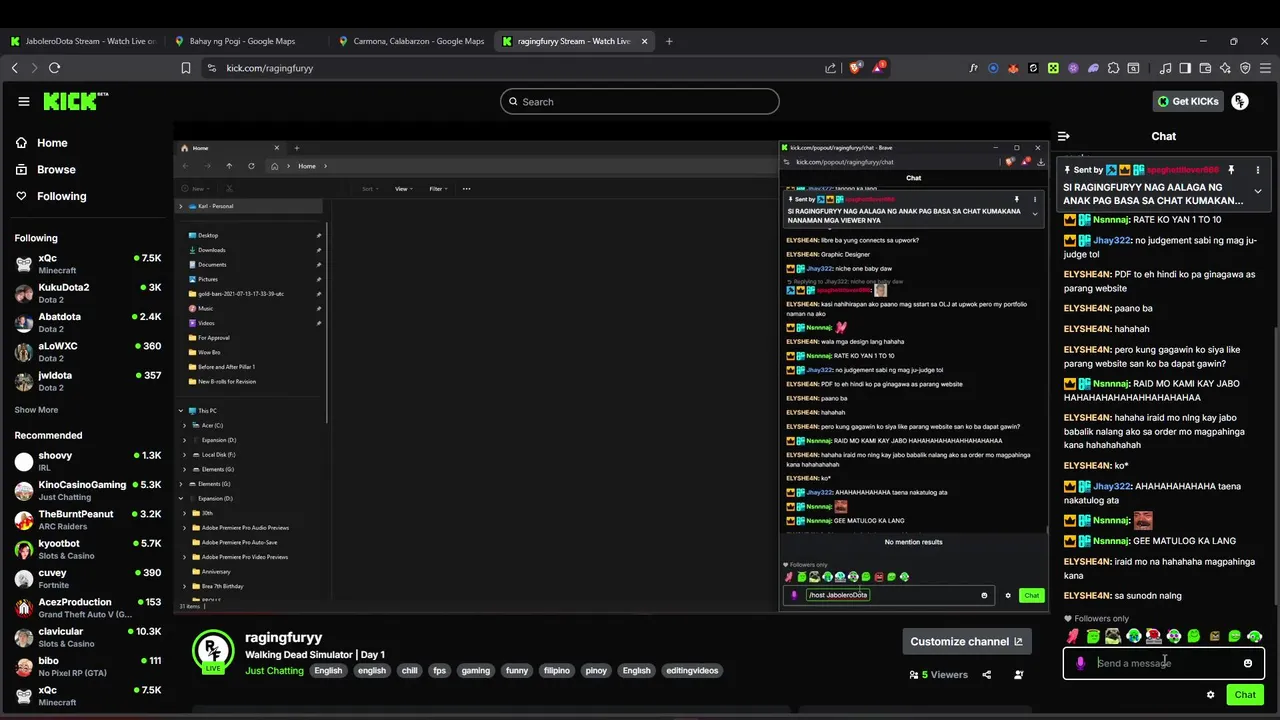Select the gaming tag
Screen dimensions: 1280x720
(x=476, y=671)
